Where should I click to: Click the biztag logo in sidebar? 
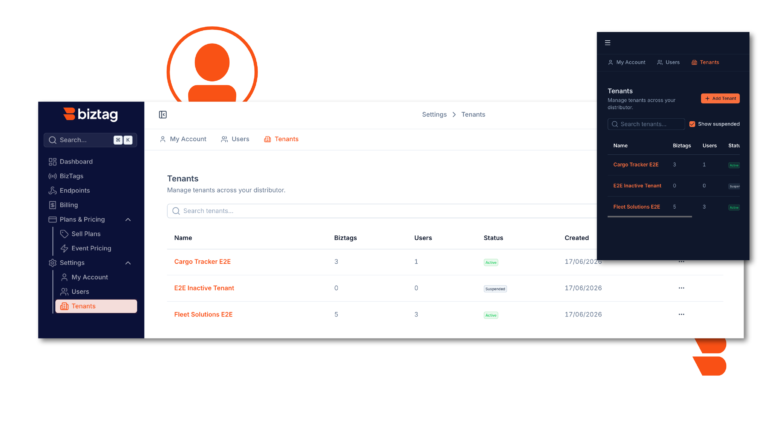coord(91,114)
